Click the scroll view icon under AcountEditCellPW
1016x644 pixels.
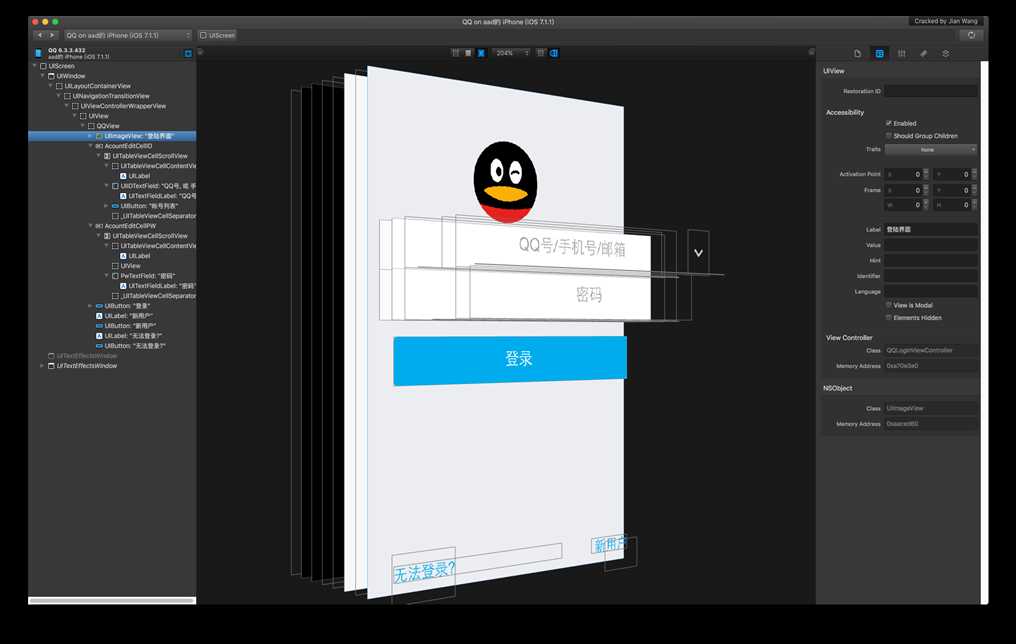click(x=107, y=236)
